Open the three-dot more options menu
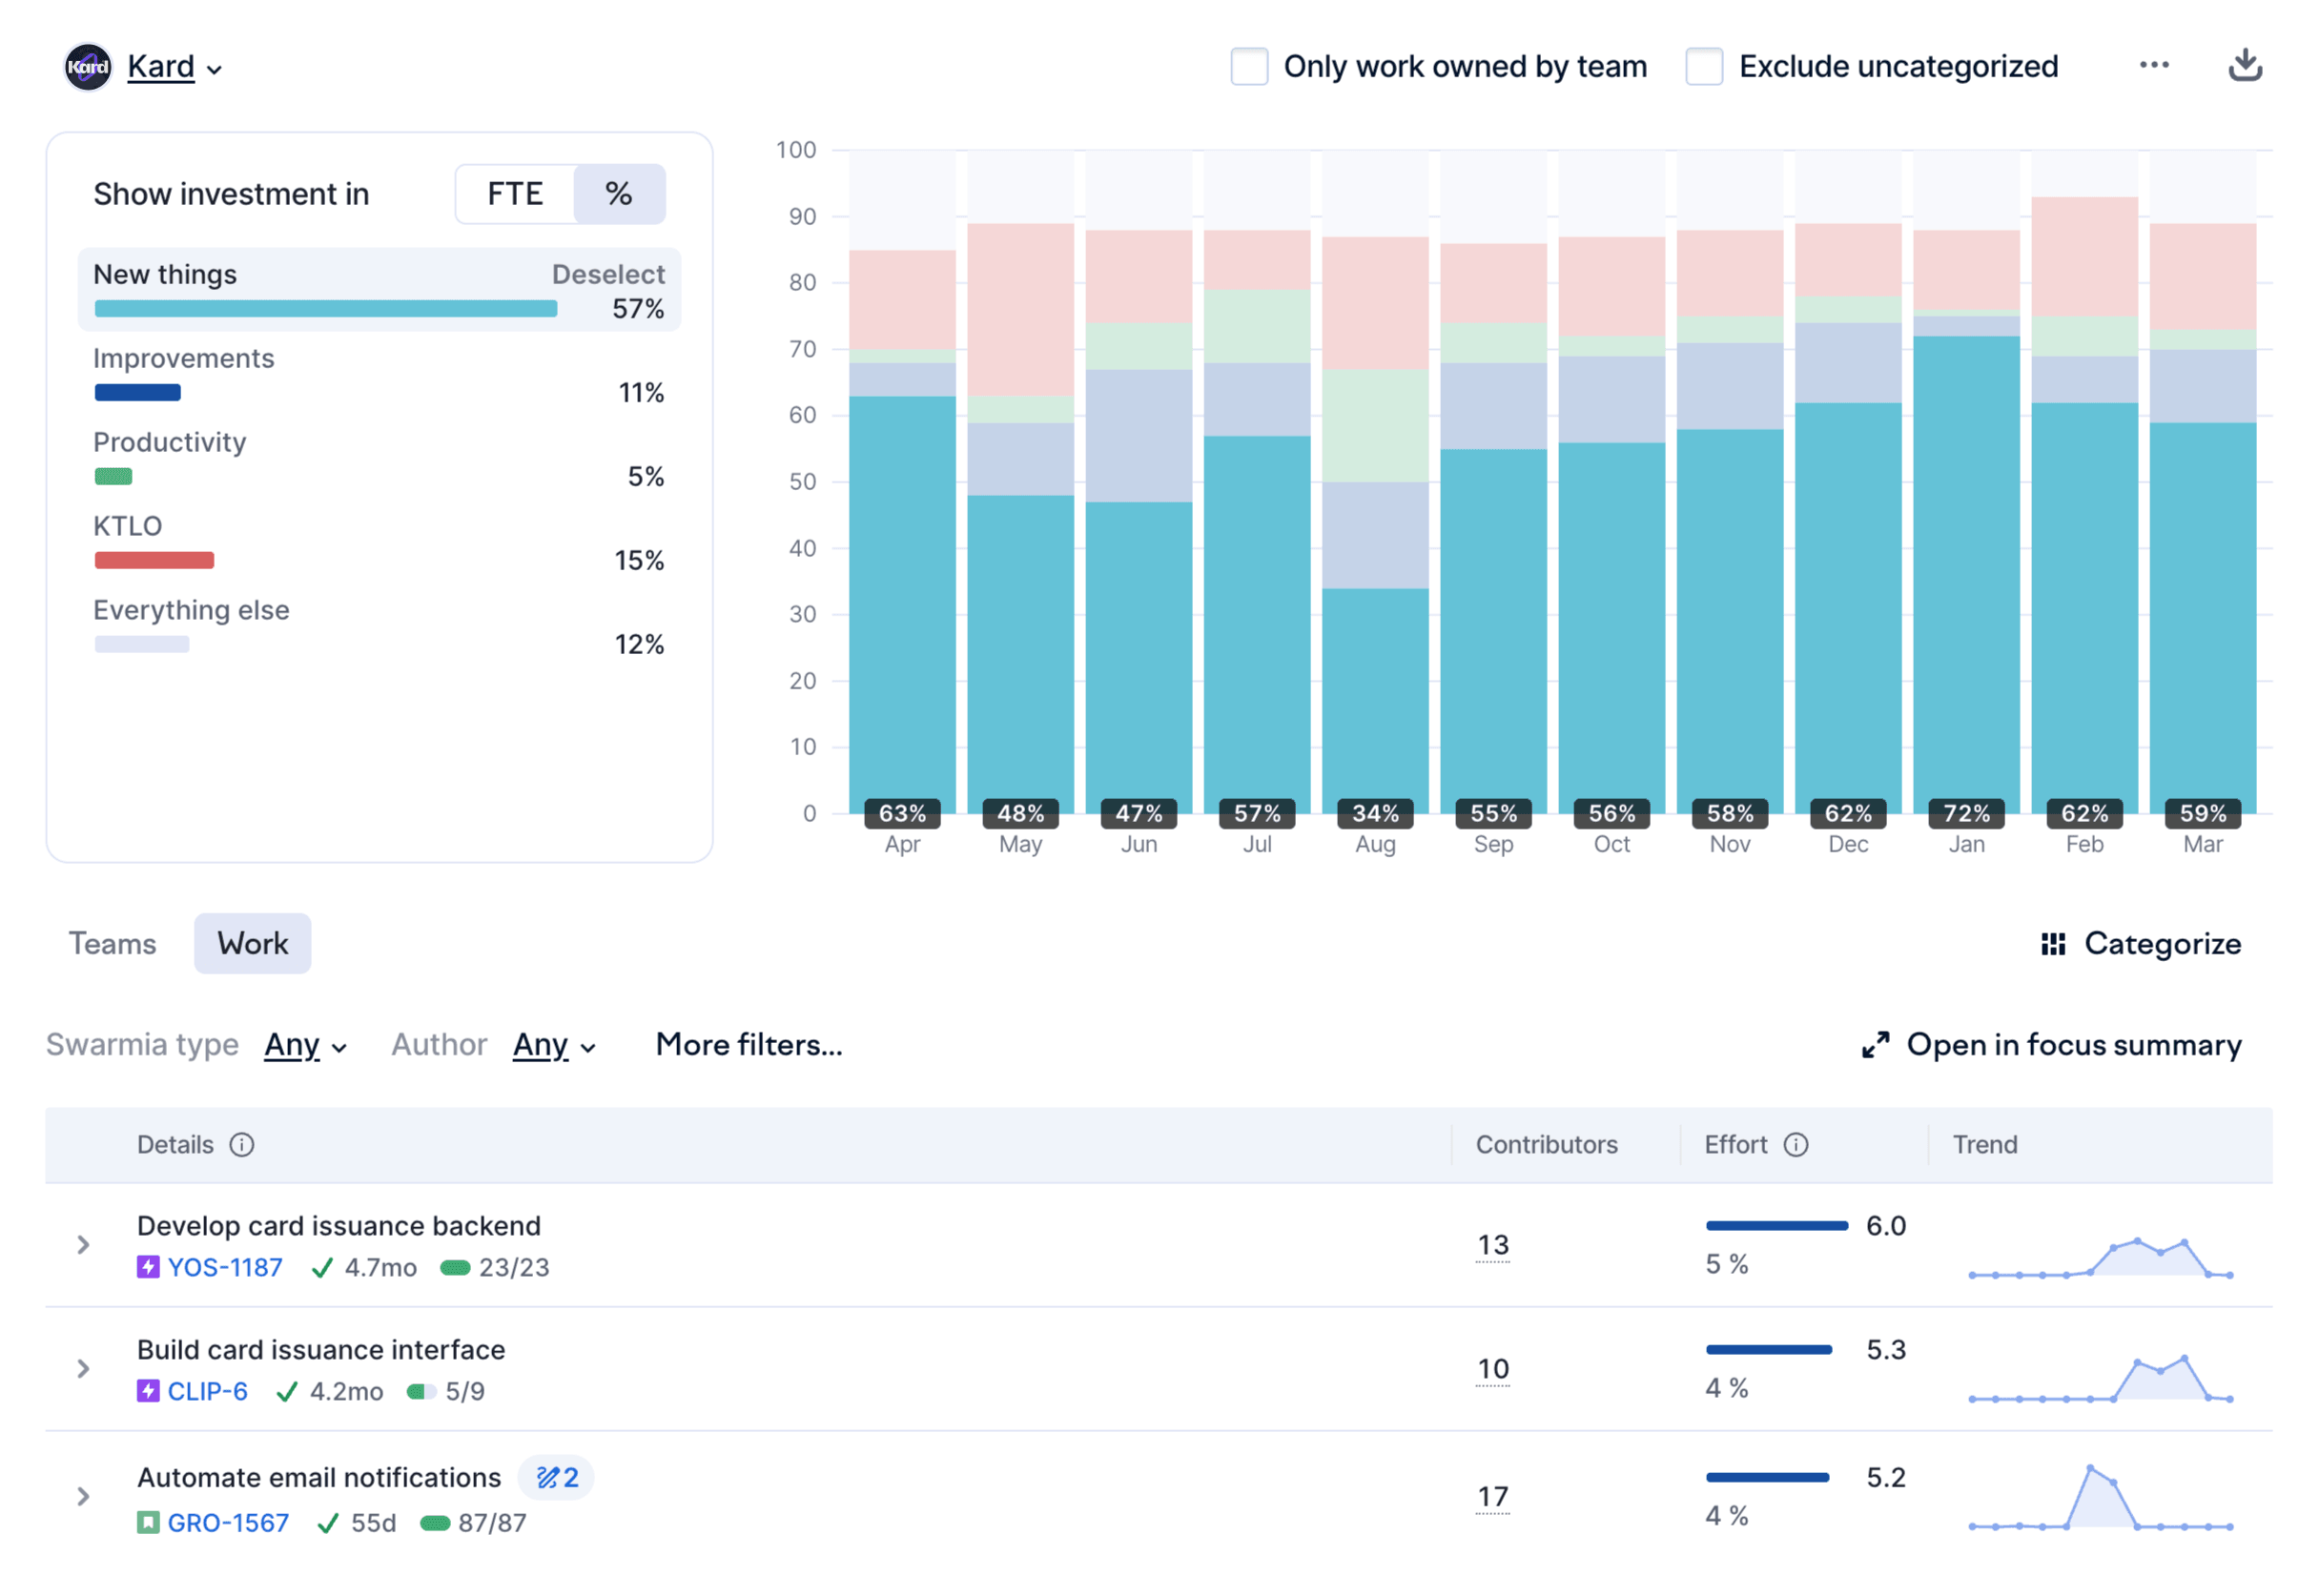The image size is (2319, 1596). pyautogui.click(x=2153, y=66)
